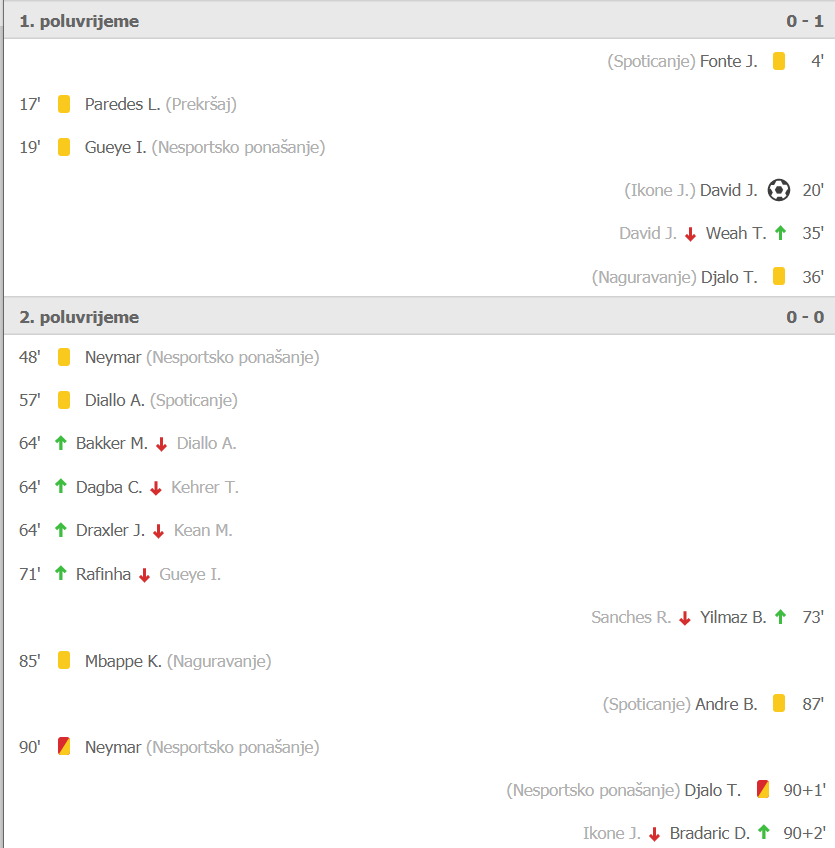Click yellow card icon for Paredes L.
The width and height of the screenshot is (835, 848).
coord(64,104)
